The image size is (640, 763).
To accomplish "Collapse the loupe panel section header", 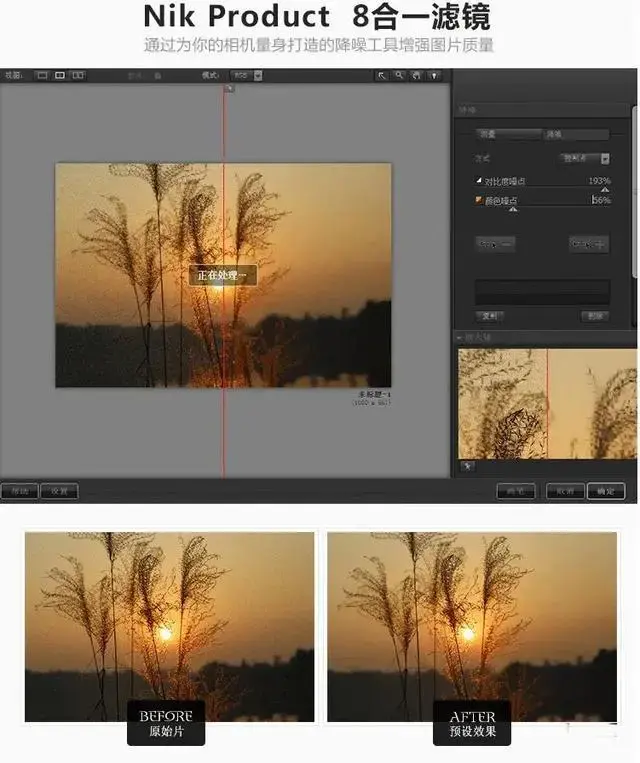I will pyautogui.click(x=459, y=337).
